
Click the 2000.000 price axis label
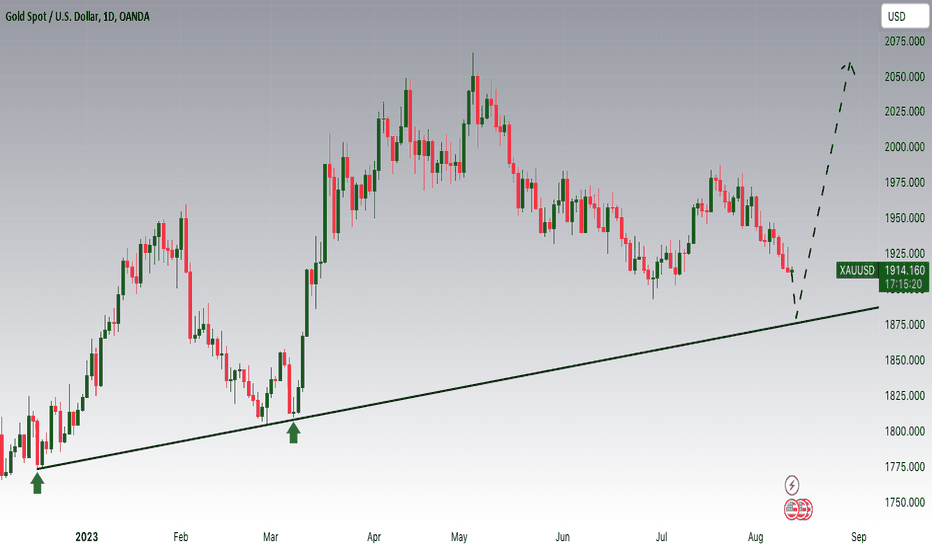(x=904, y=147)
